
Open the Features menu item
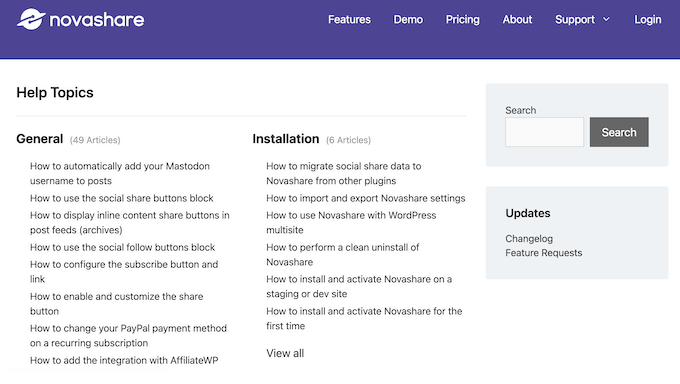click(349, 20)
